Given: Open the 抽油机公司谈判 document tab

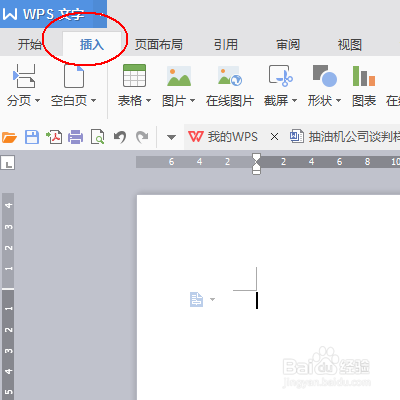Looking at the screenshot, I should coord(345,137).
